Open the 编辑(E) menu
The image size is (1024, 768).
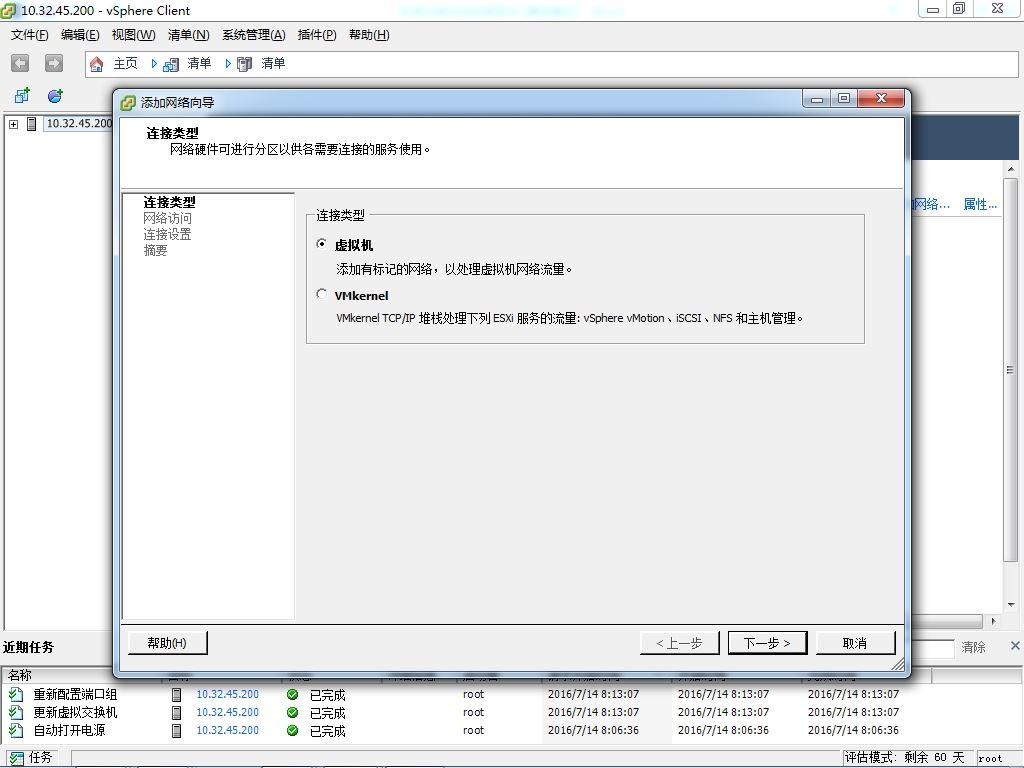[80, 35]
